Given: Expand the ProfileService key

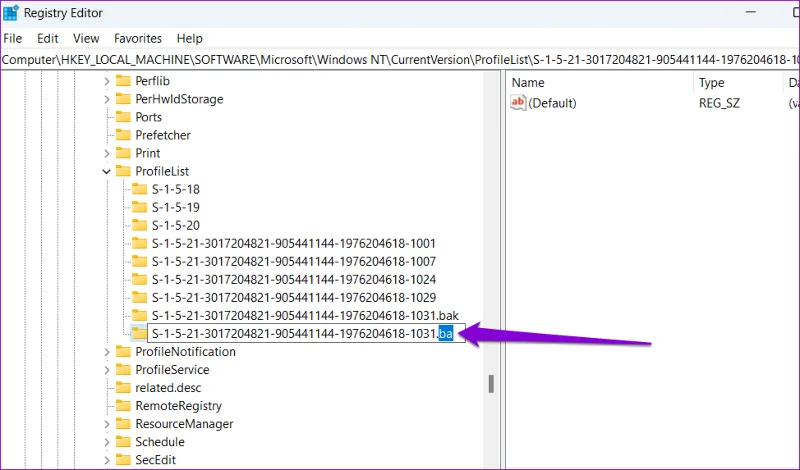Looking at the screenshot, I should click(x=107, y=370).
